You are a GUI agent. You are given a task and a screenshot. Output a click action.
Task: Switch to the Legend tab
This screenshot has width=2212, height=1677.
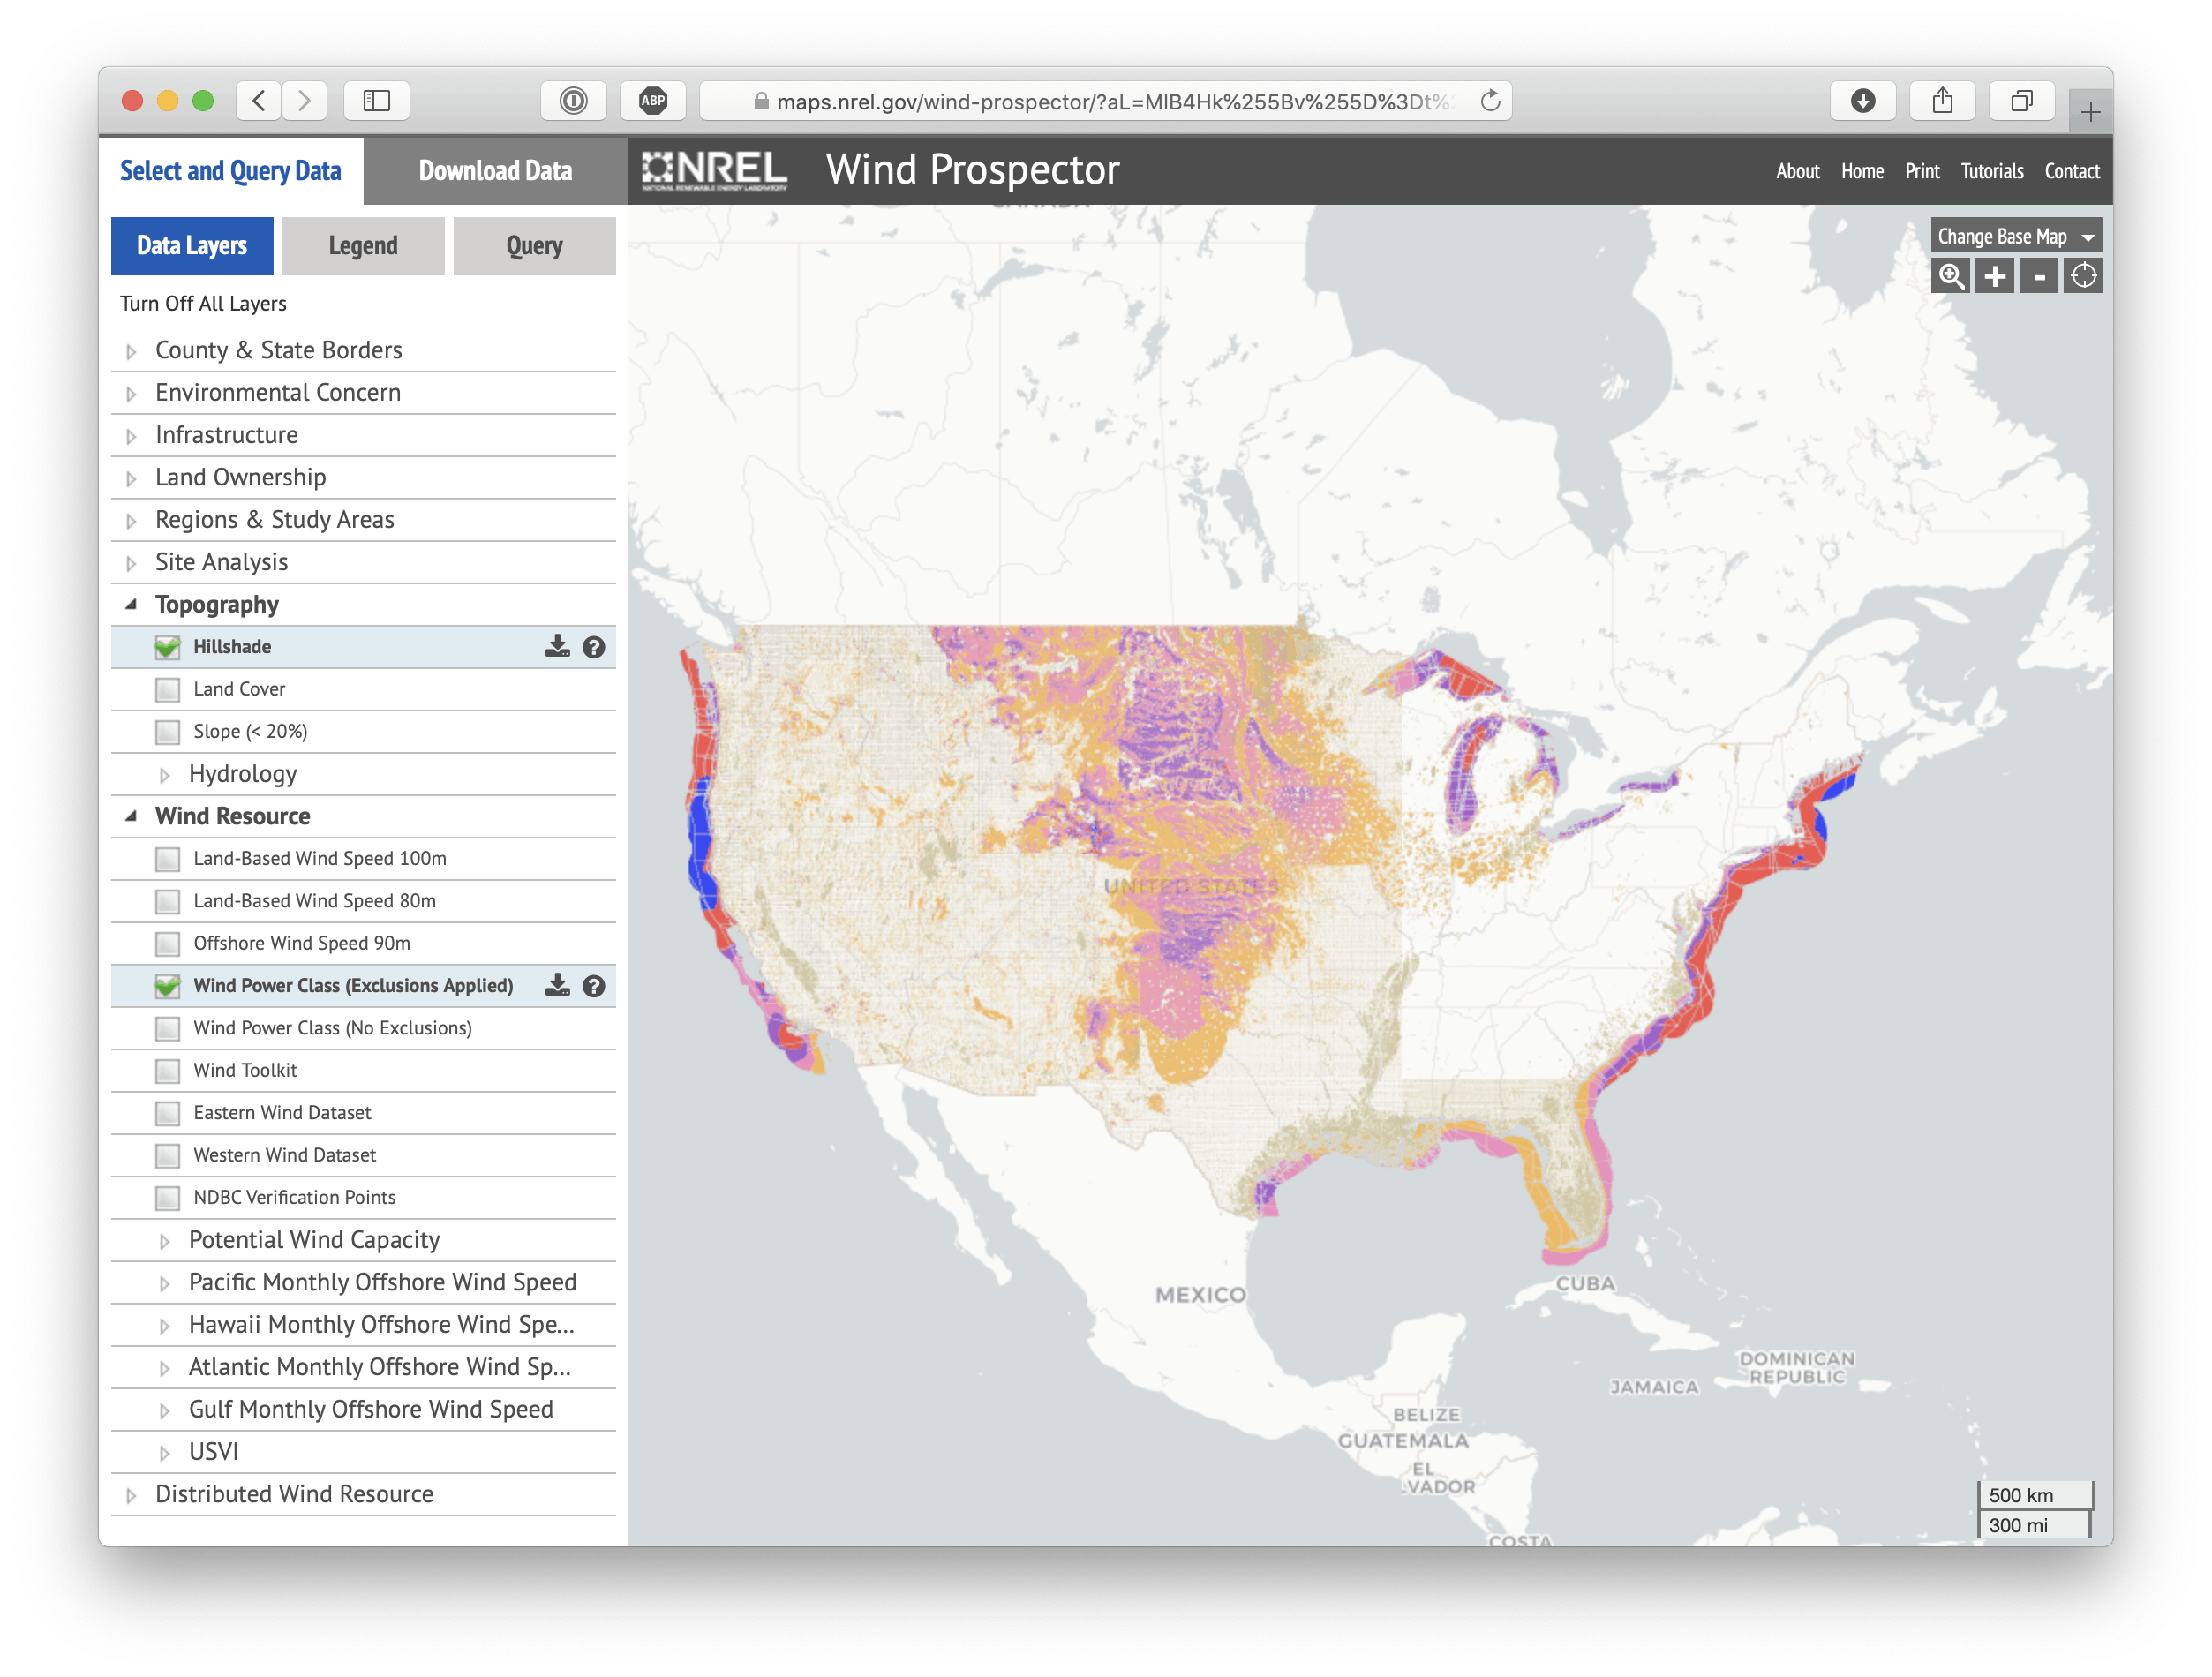click(x=362, y=246)
